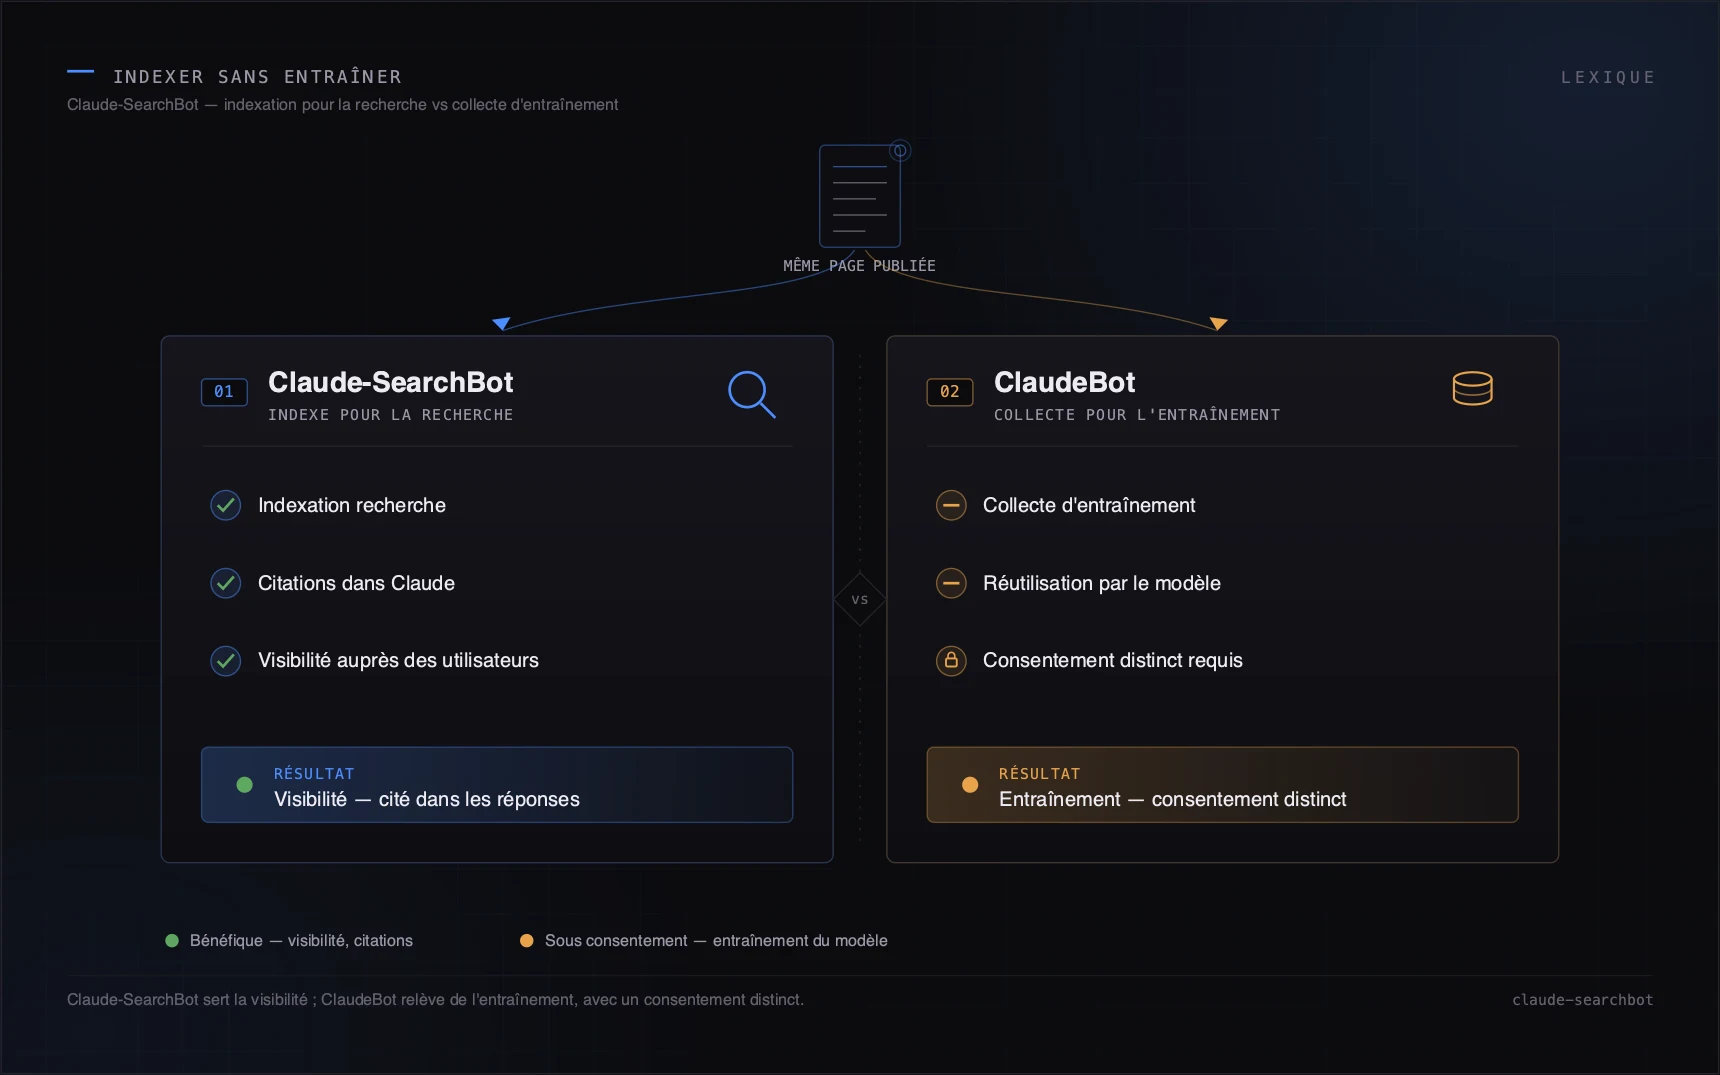Click the orange database stack icon
The height and width of the screenshot is (1075, 1720).
click(1472, 388)
